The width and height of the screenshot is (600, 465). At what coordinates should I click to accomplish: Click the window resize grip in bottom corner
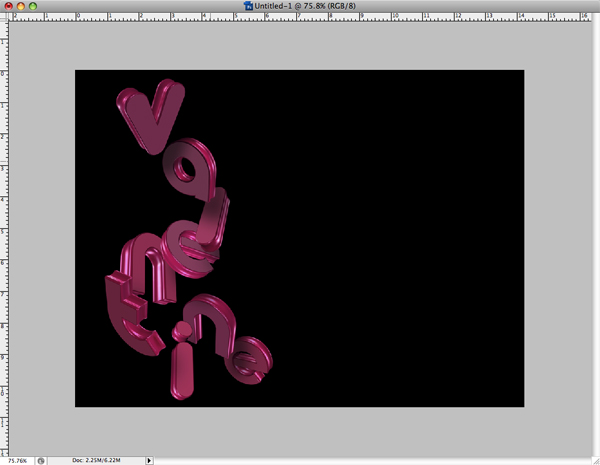pos(596,461)
